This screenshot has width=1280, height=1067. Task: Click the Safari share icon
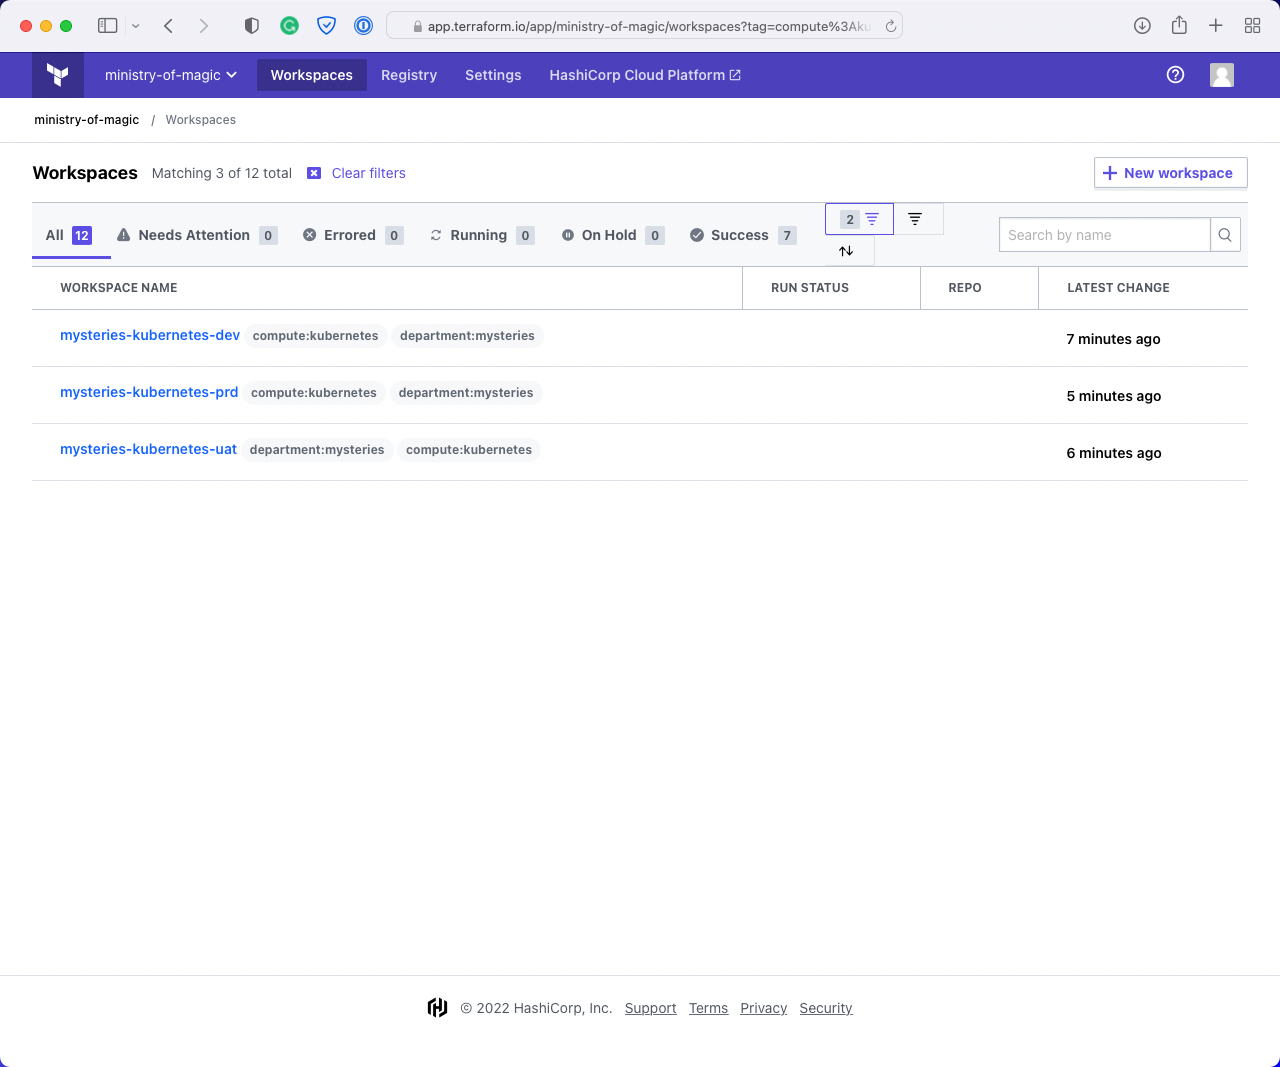tap(1179, 25)
